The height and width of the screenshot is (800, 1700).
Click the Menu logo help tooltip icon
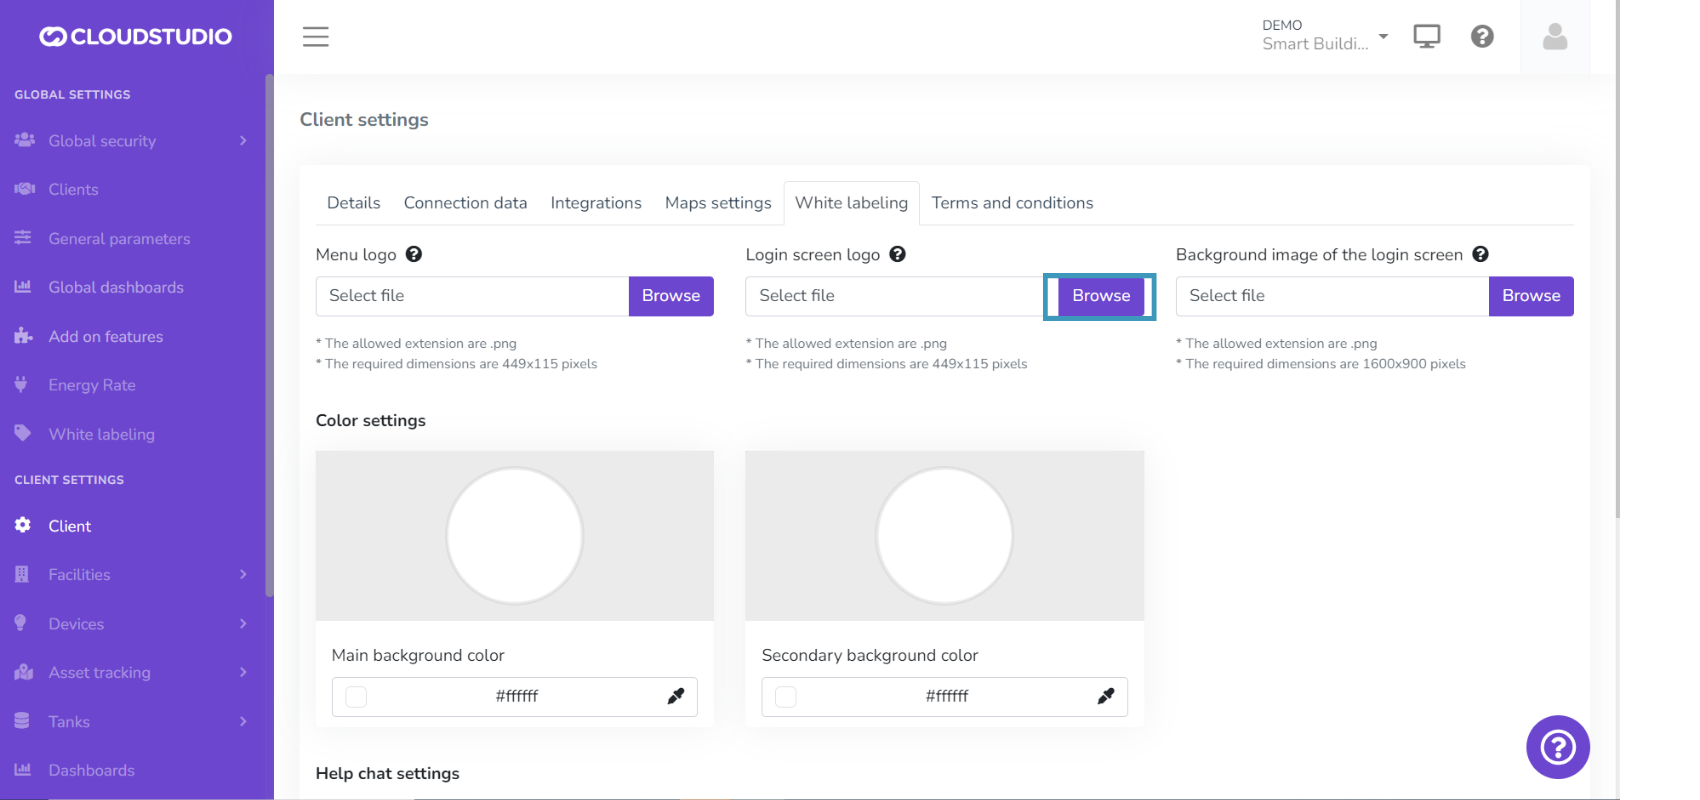pyautogui.click(x=414, y=255)
